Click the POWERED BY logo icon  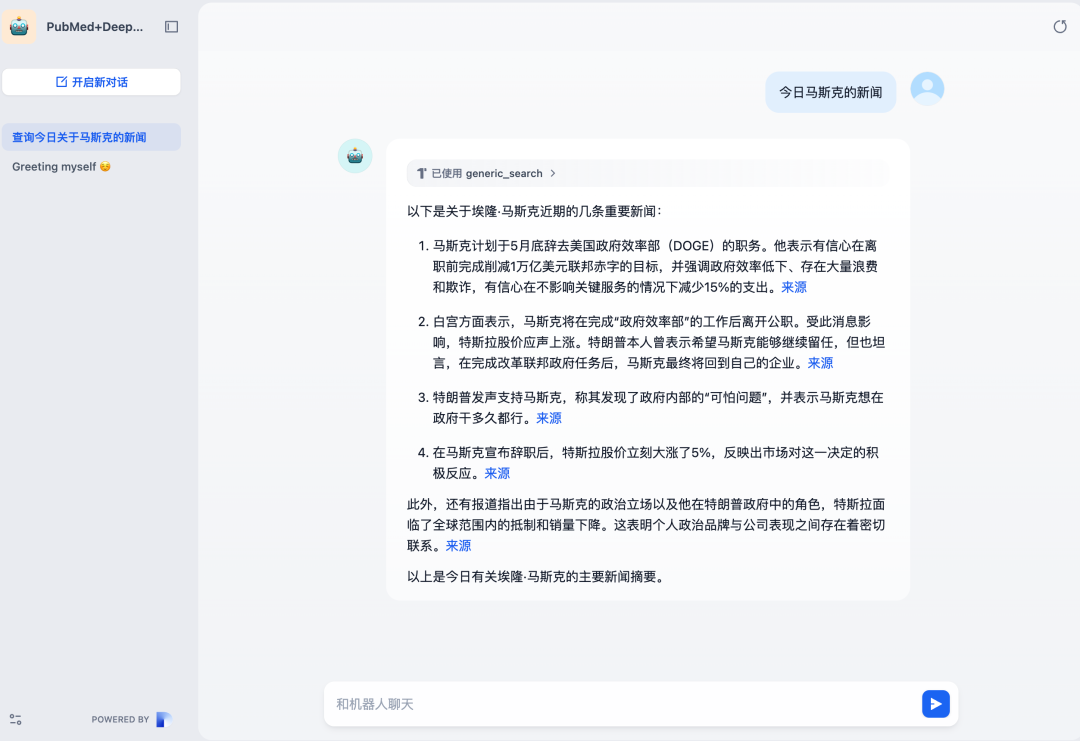coord(162,719)
